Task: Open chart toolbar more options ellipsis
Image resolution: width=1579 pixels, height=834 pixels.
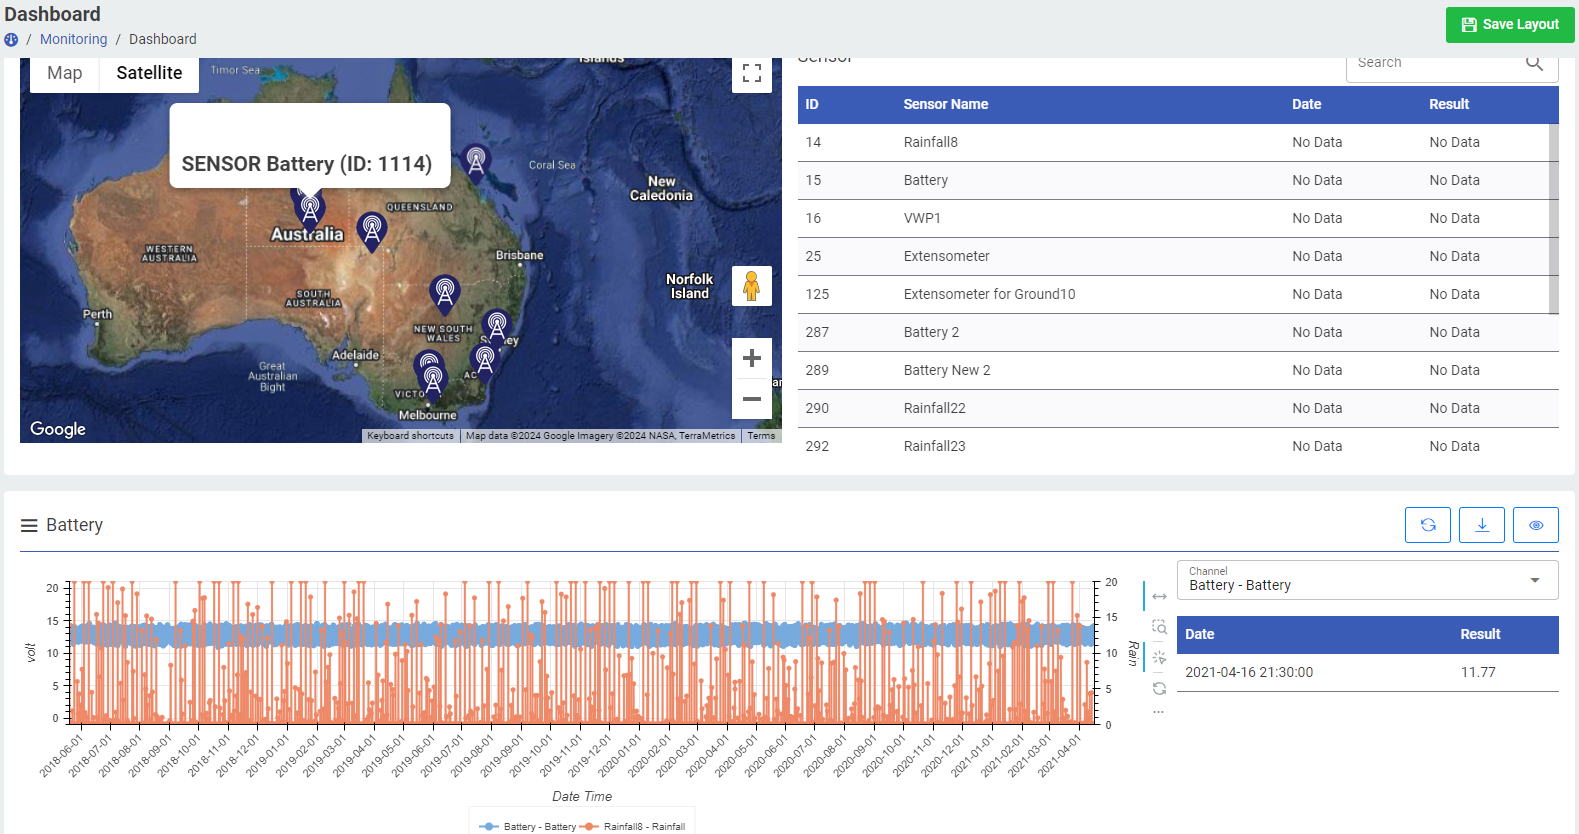Action: tap(1159, 712)
